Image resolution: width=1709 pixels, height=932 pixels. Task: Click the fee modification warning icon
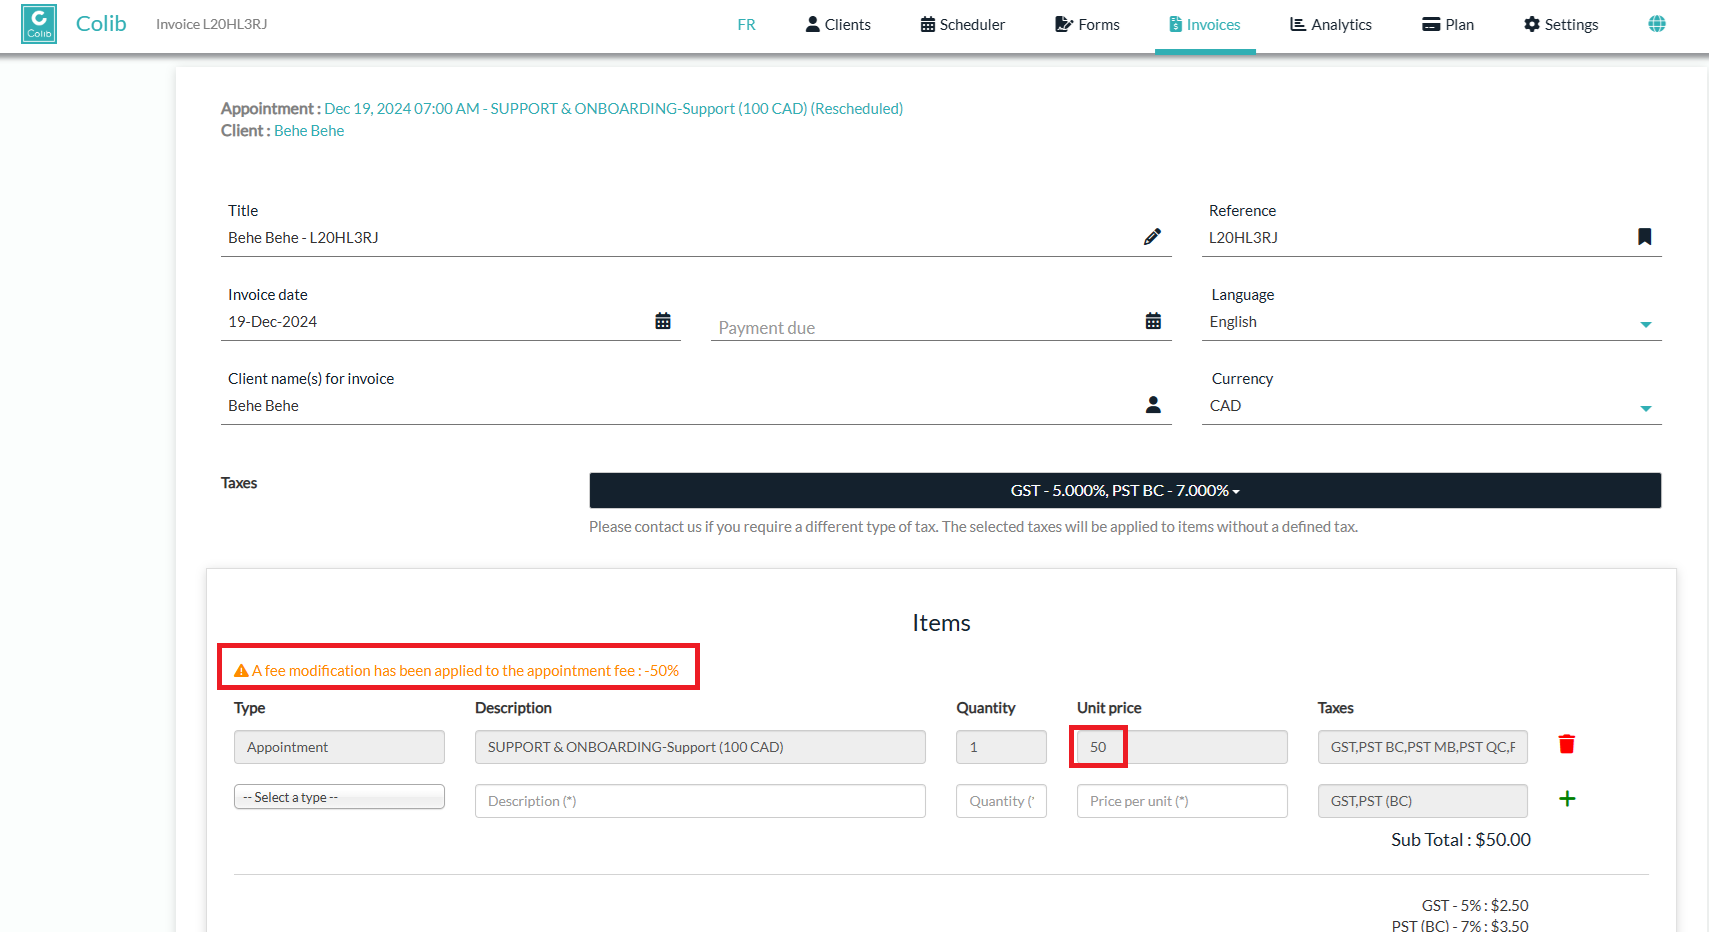point(241,671)
